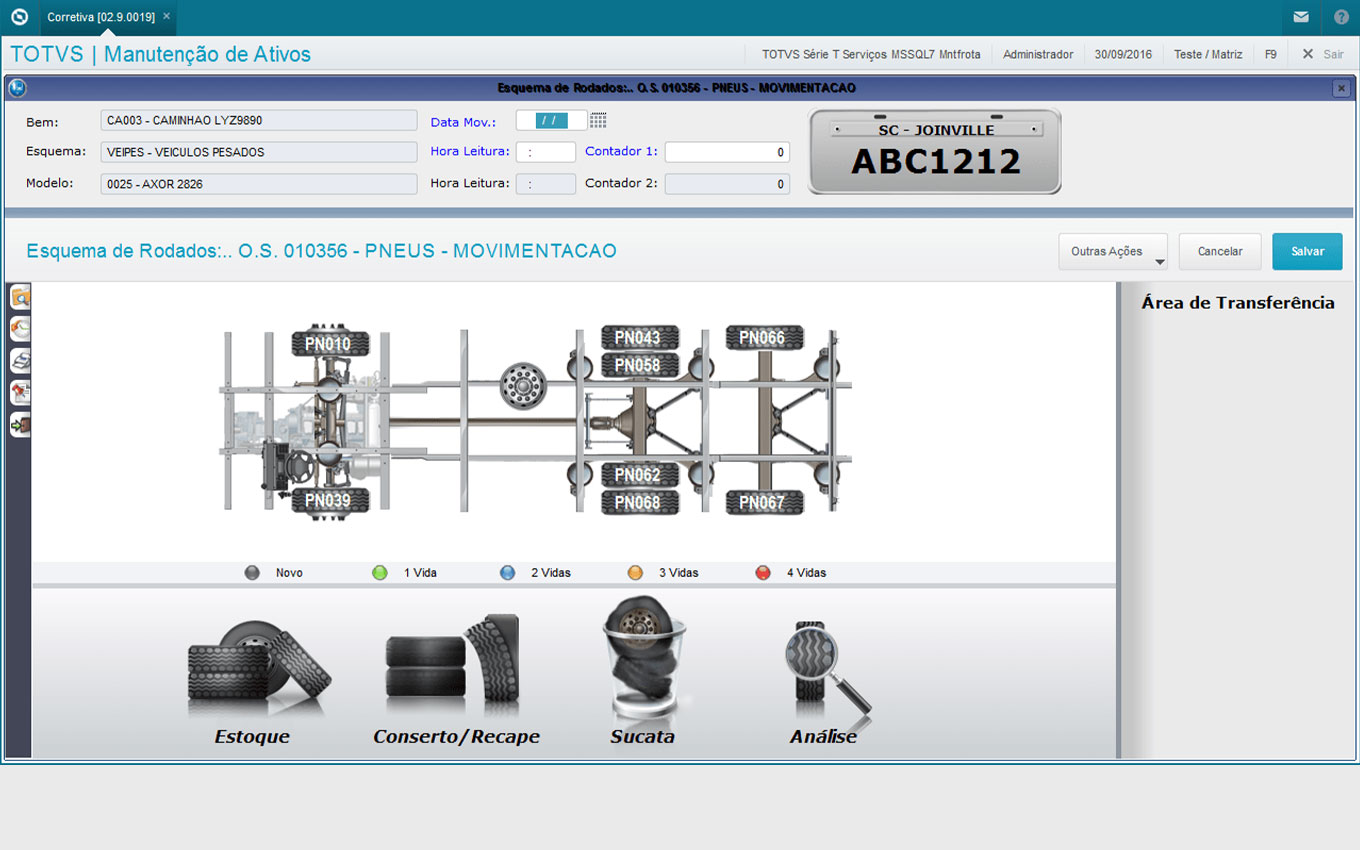1360x850 pixels.
Task: Click the Conserto/Recape tires icon
Action: [x=453, y=665]
